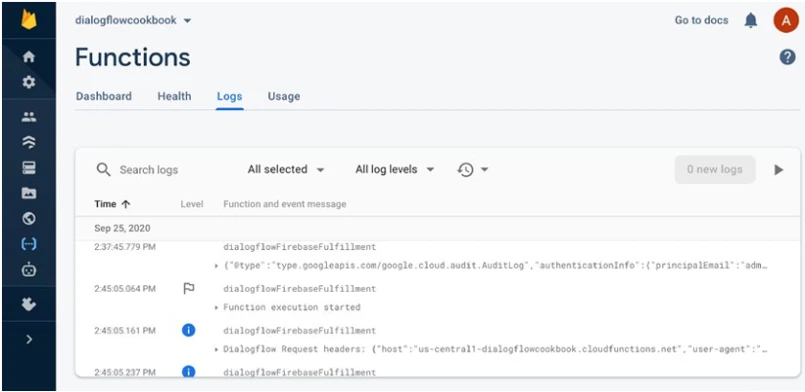Screen dimensions: 805x392
Task: Click the Level column header
Action: [x=192, y=204]
